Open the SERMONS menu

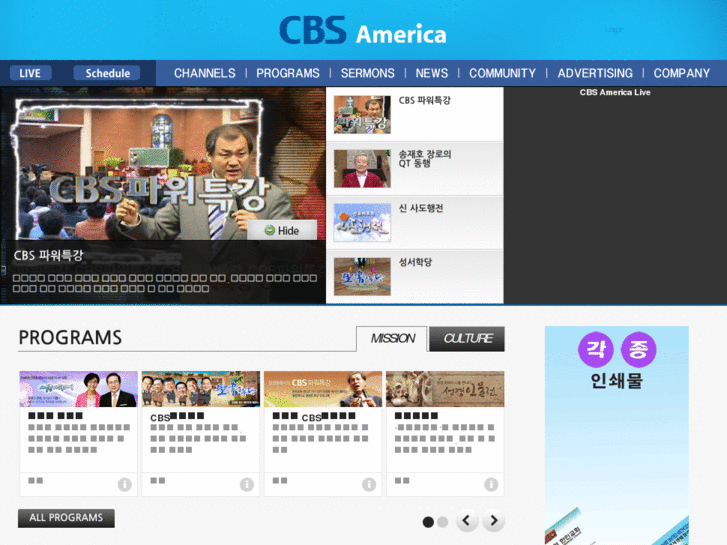pyautogui.click(x=368, y=73)
